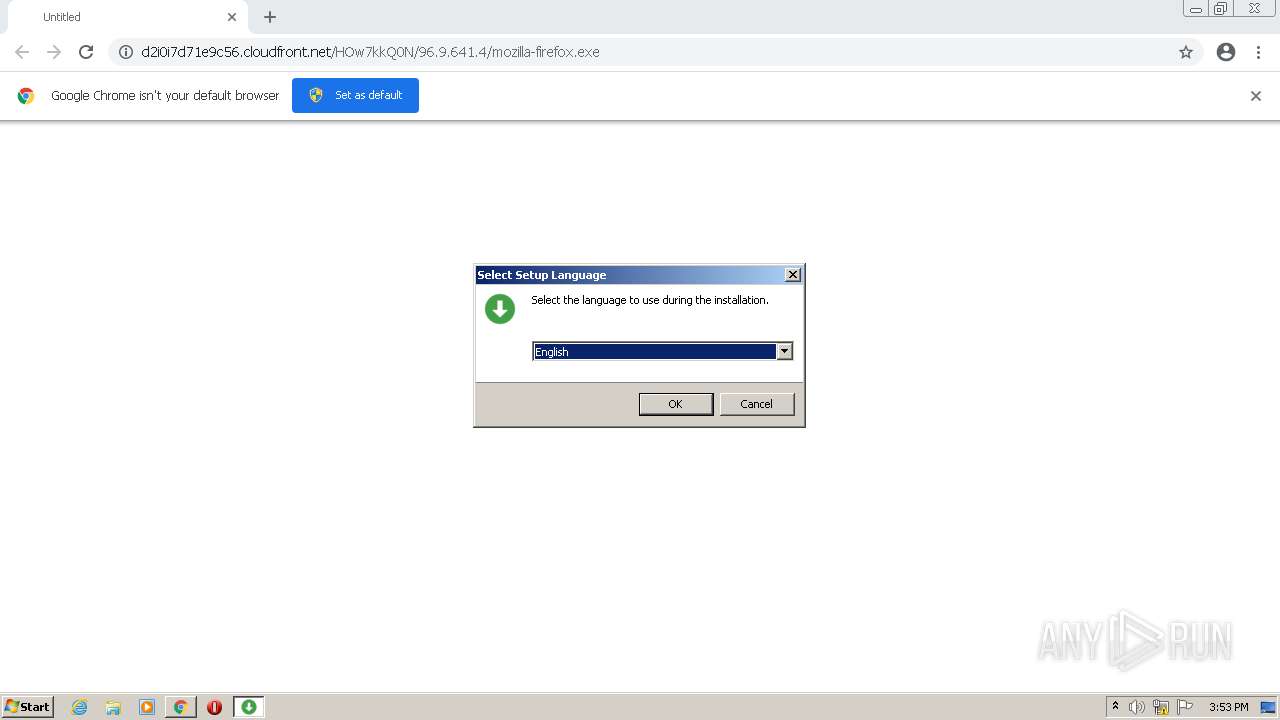Image resolution: width=1280 pixels, height=720 pixels.
Task: Open the red Opera icon in taskbar
Action: 214,707
